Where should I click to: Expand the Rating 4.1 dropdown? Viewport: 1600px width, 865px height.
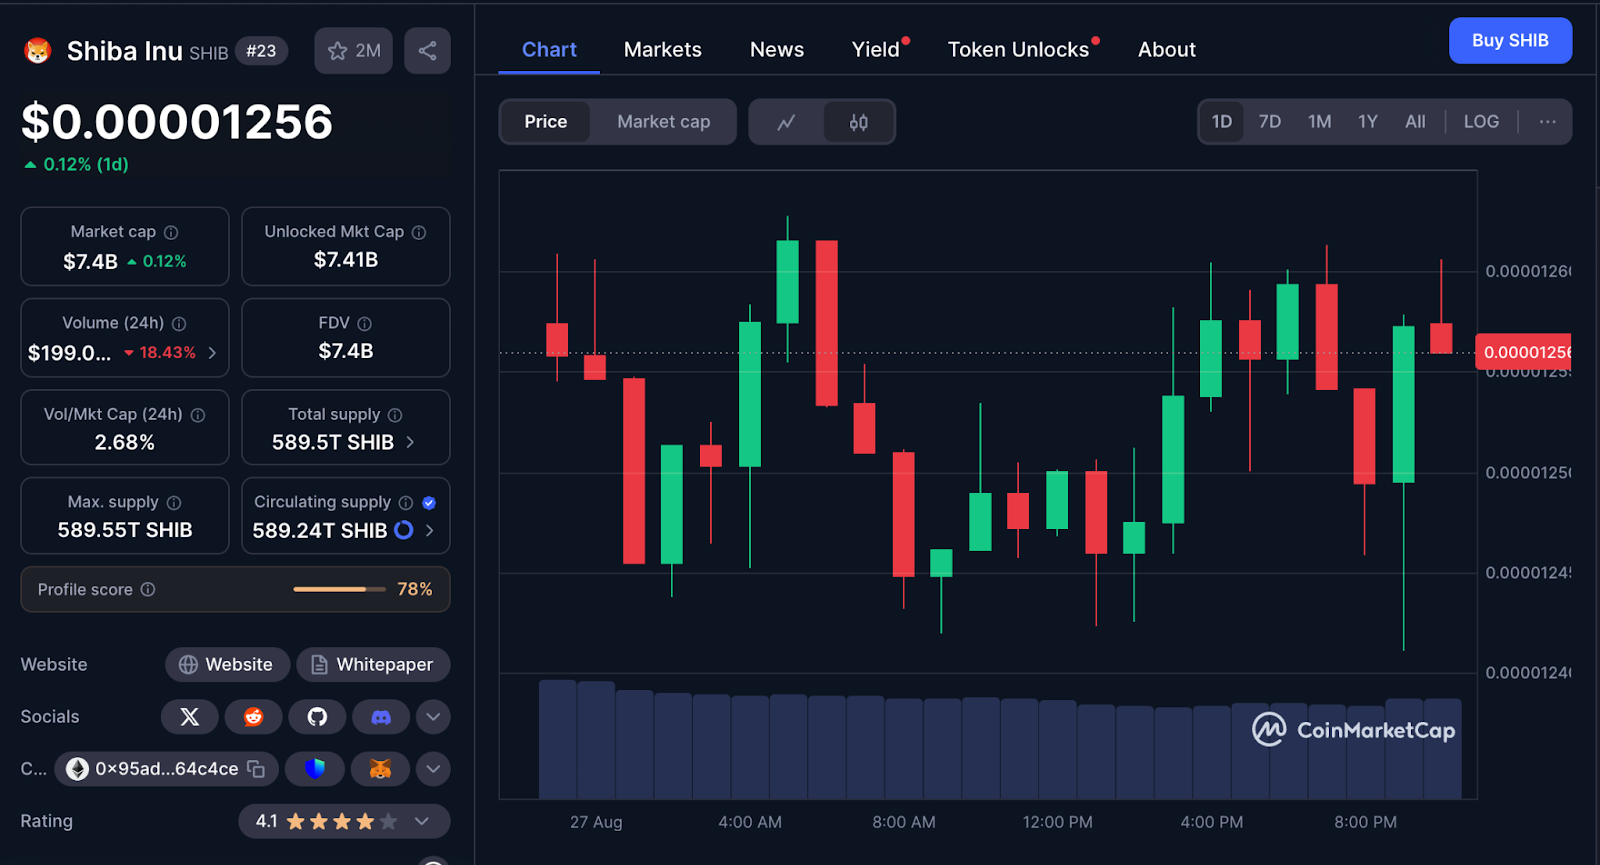(422, 821)
